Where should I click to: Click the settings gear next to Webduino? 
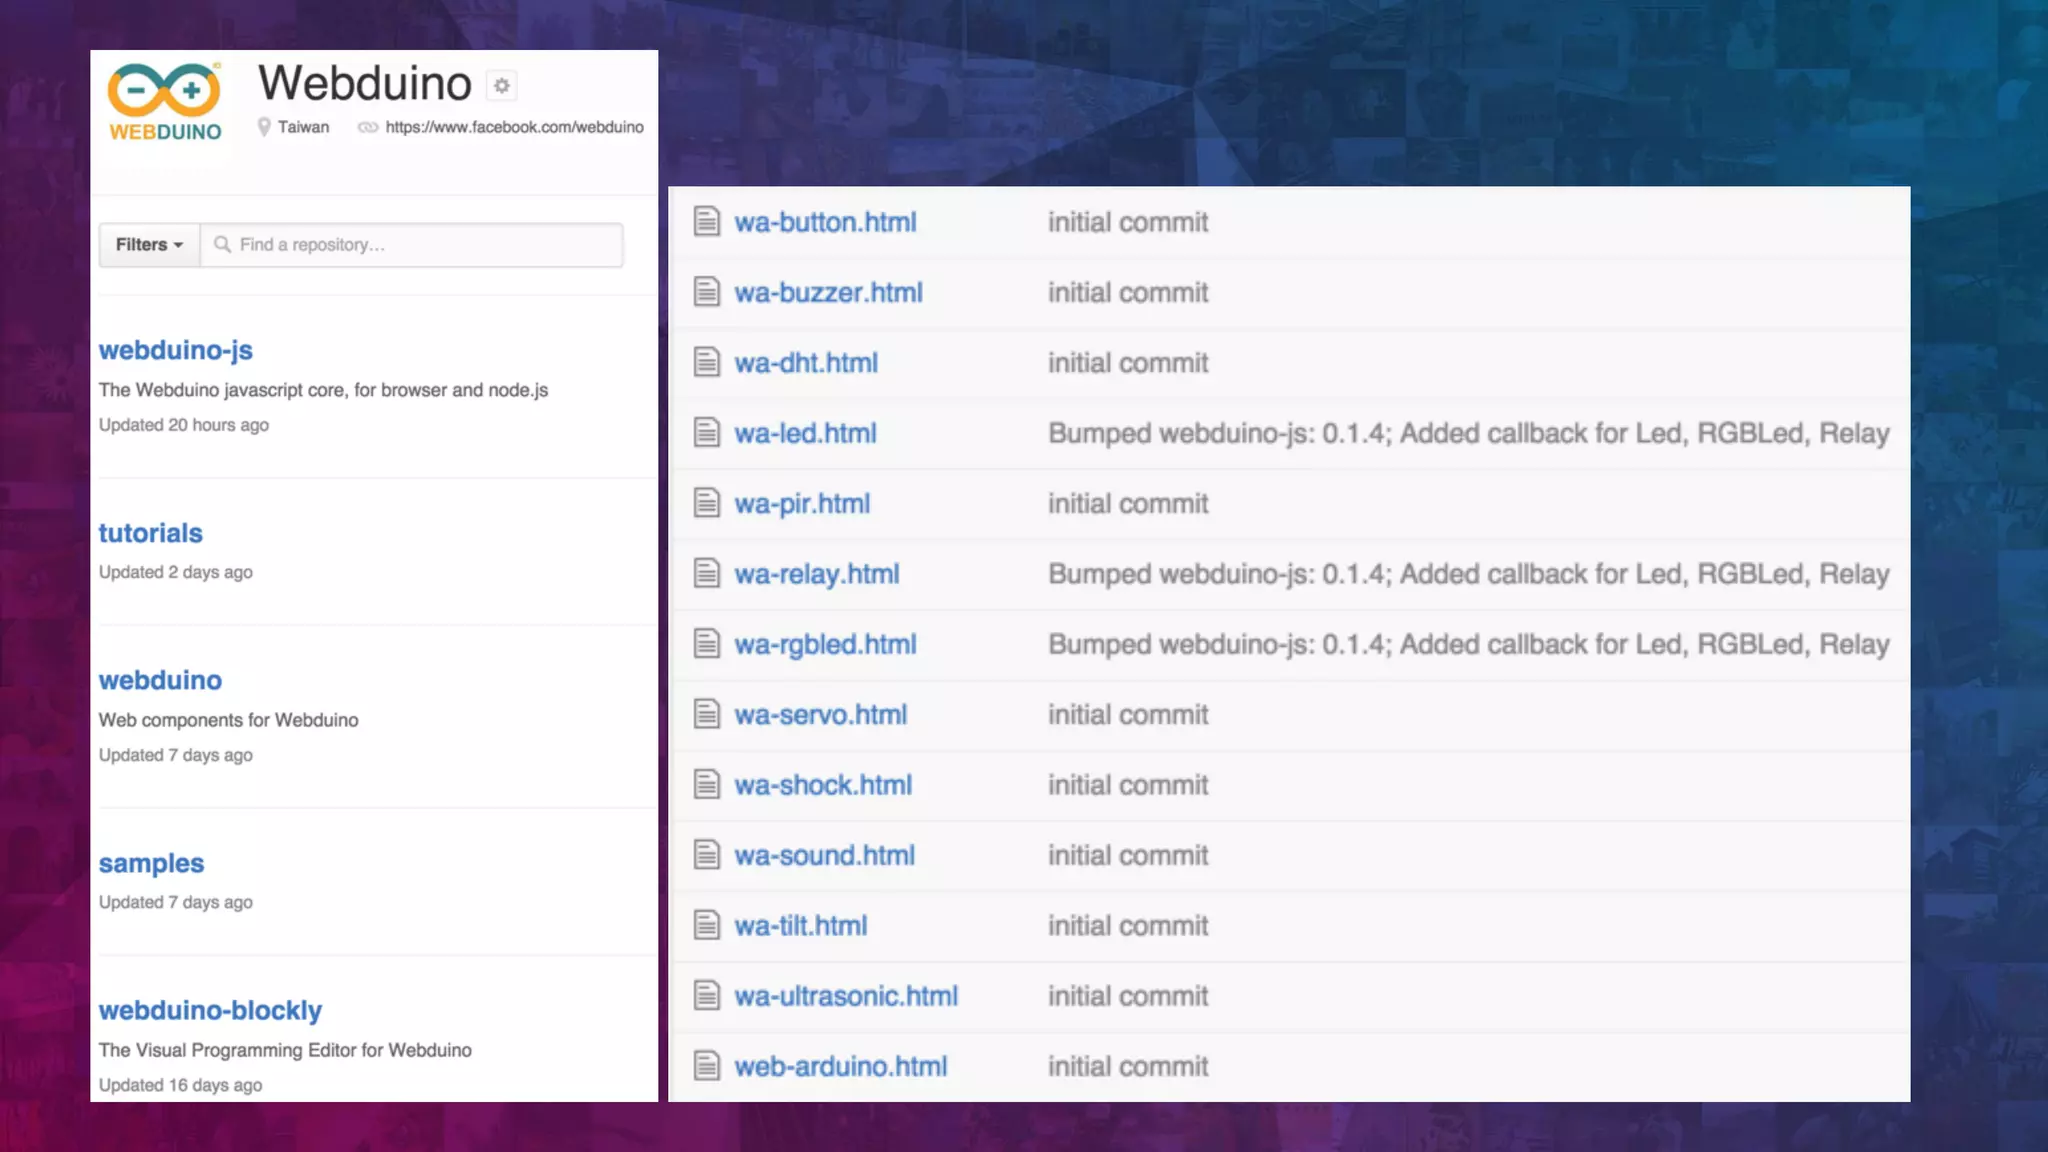(502, 86)
